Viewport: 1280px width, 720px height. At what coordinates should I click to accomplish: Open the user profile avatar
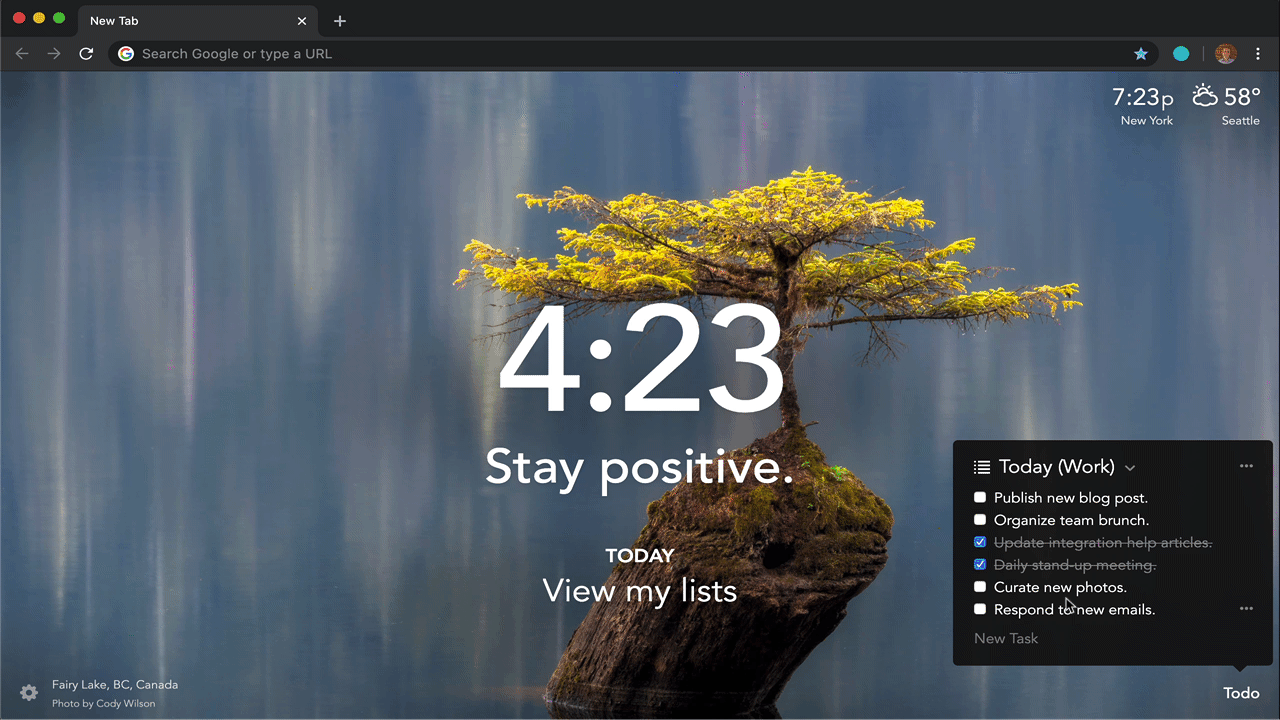click(x=1225, y=54)
